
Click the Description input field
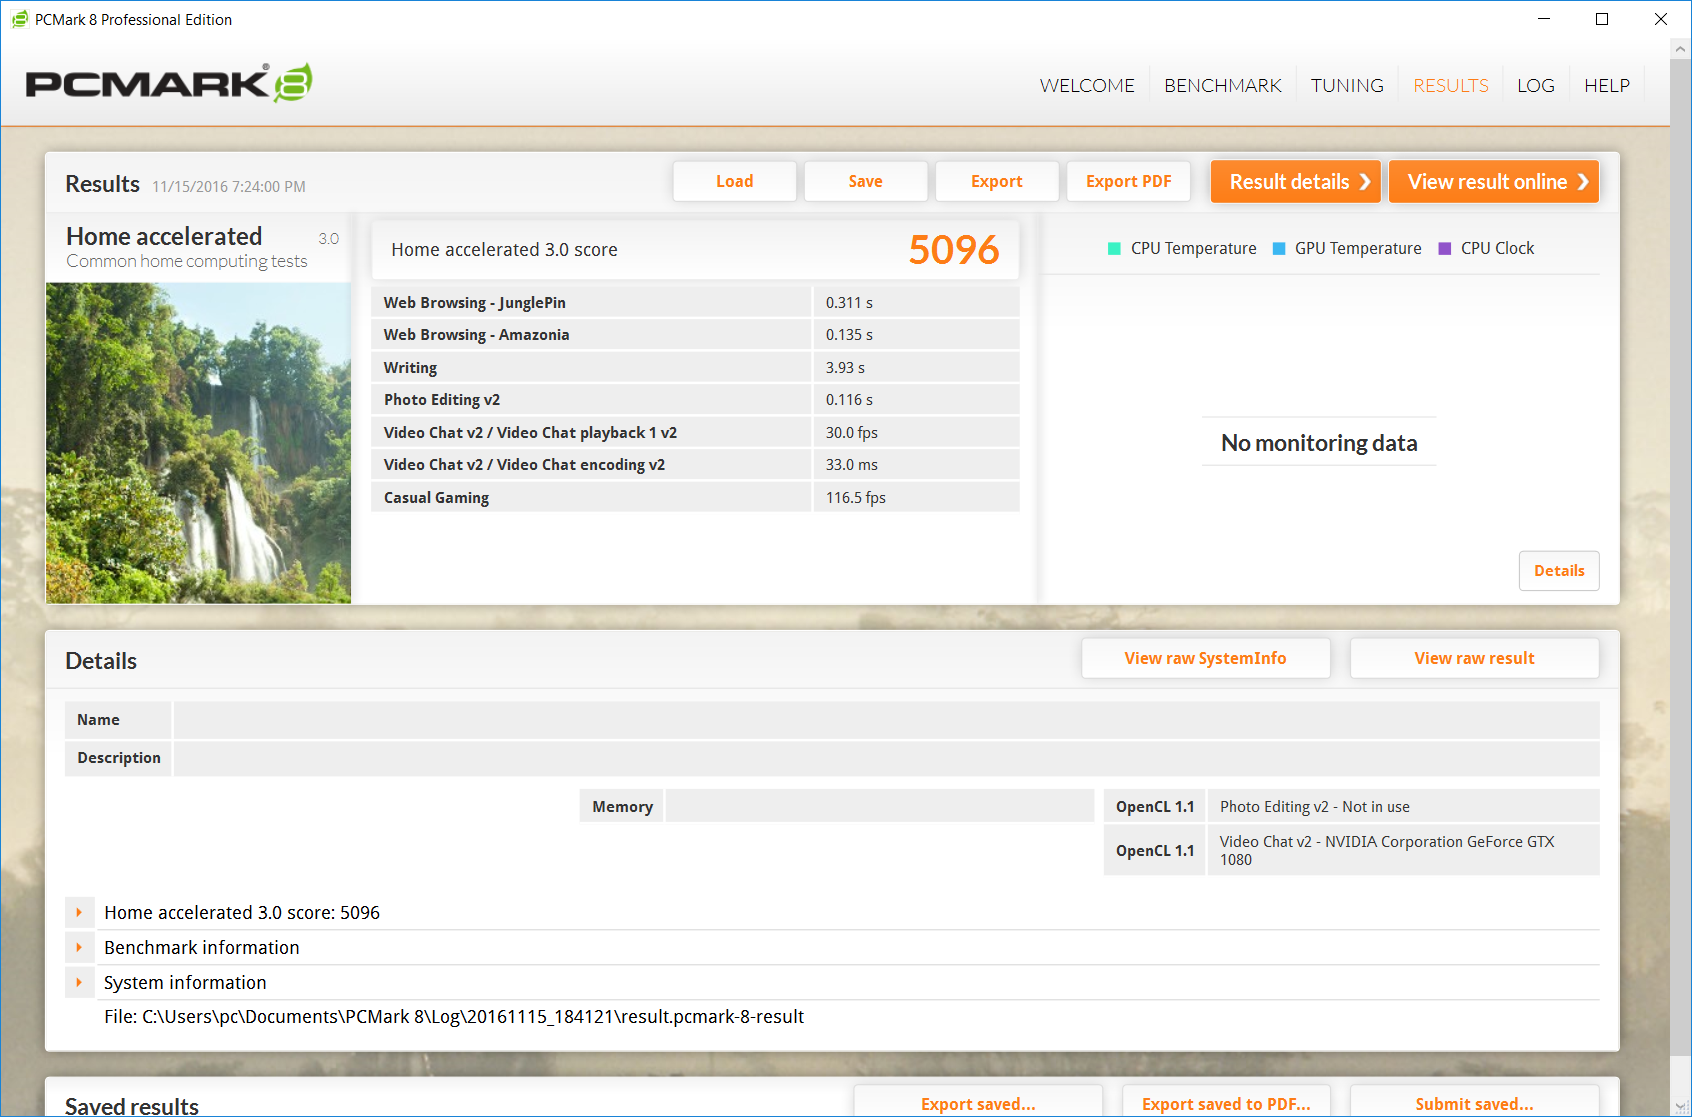(x=886, y=758)
